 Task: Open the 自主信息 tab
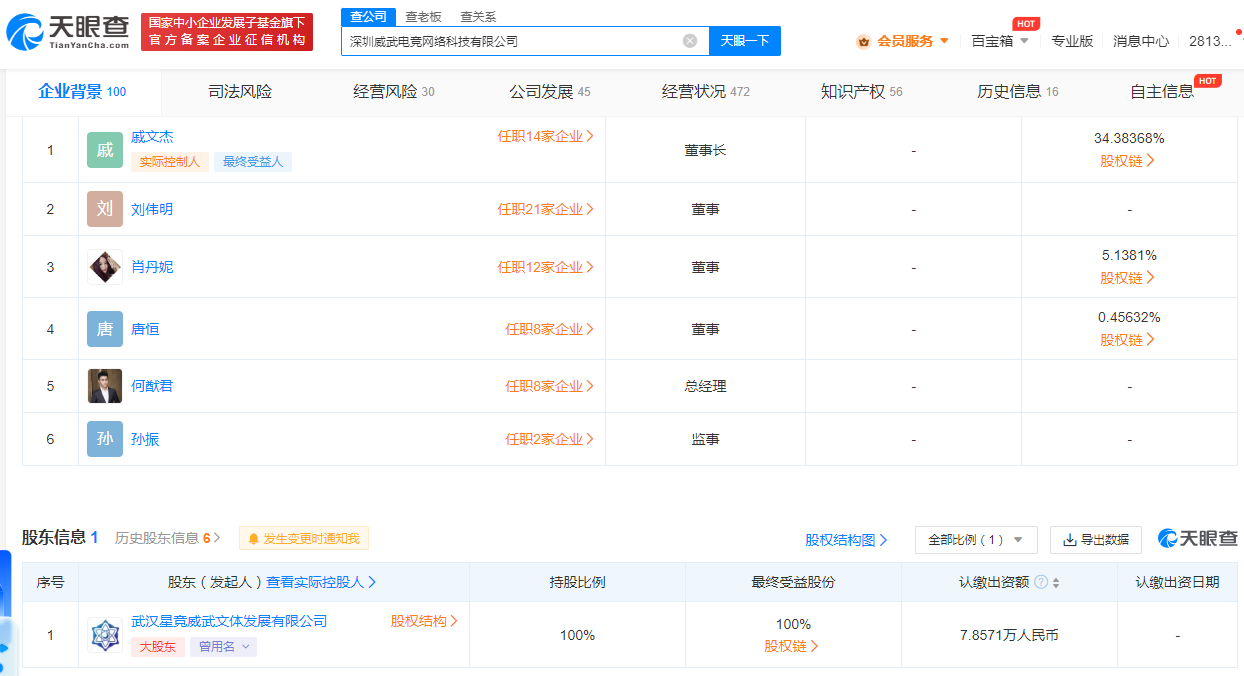point(1162,92)
